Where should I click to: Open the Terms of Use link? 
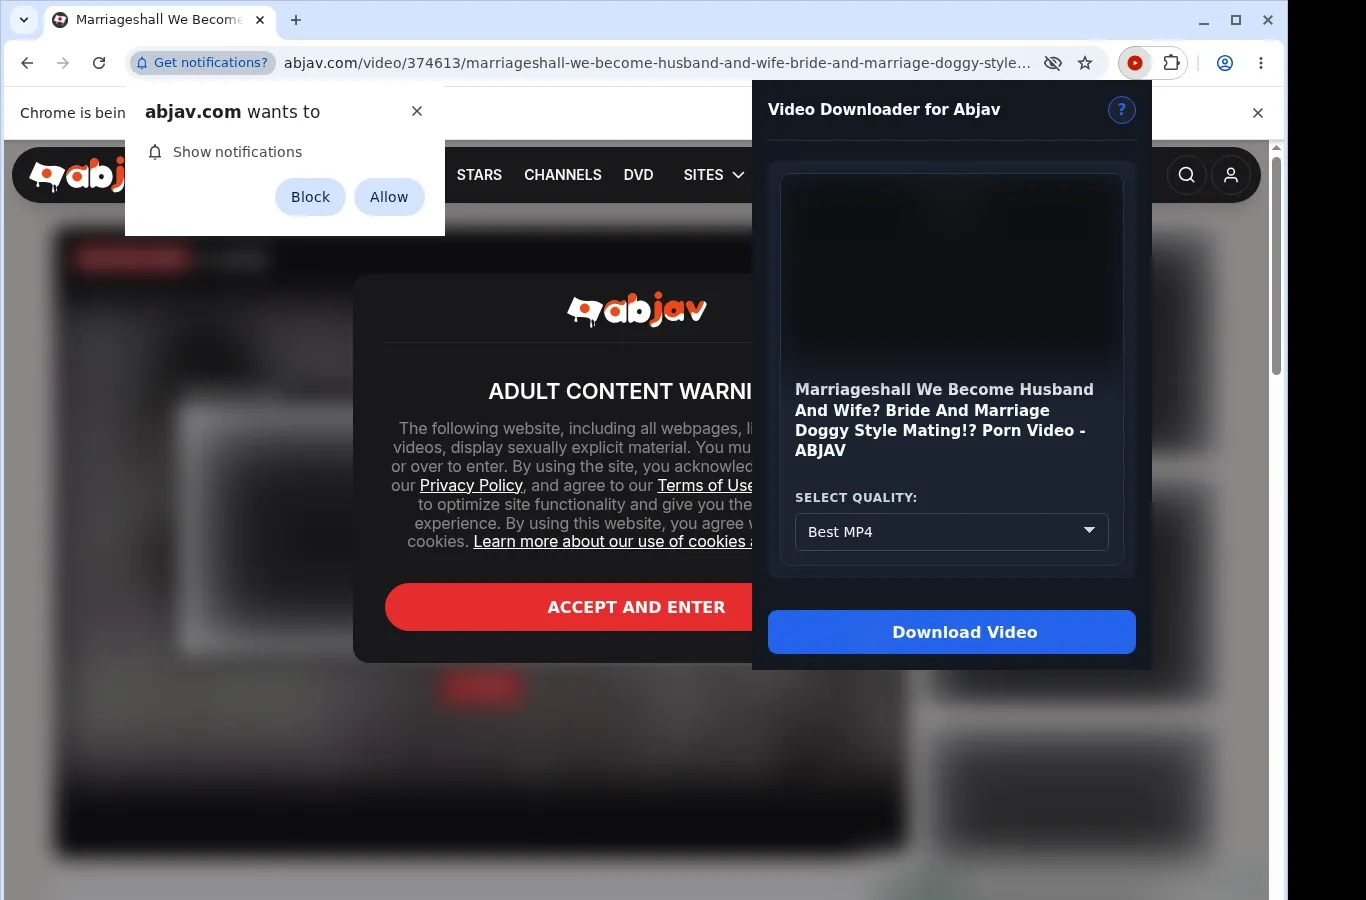(x=705, y=485)
